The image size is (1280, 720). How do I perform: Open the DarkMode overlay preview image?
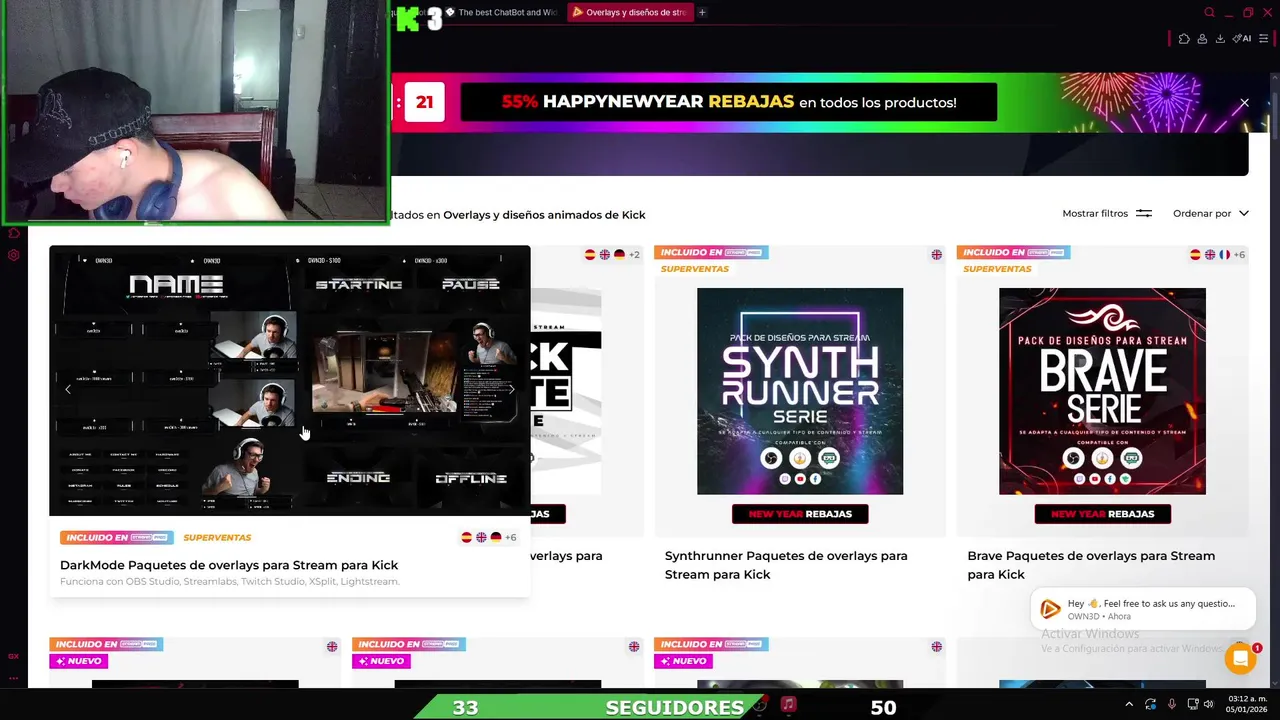coord(290,380)
